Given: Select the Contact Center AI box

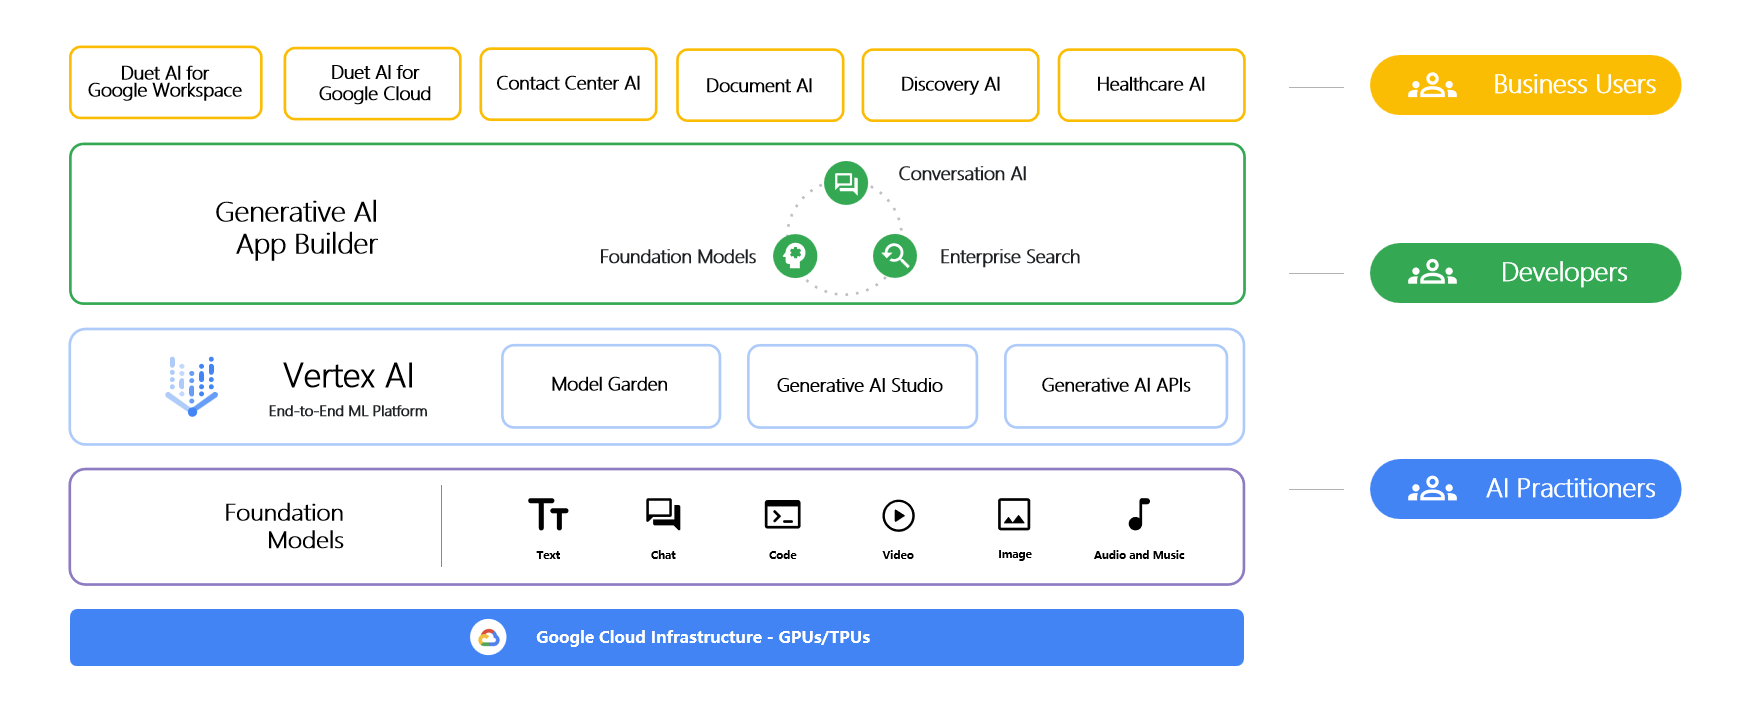Looking at the screenshot, I should click(568, 84).
